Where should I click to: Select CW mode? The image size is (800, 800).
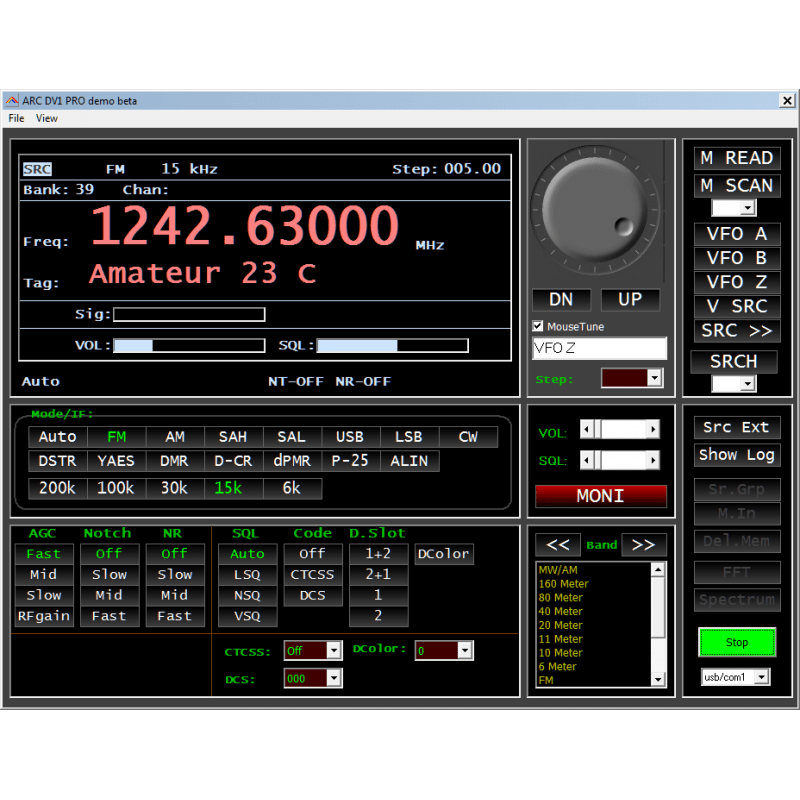pyautogui.click(x=468, y=437)
